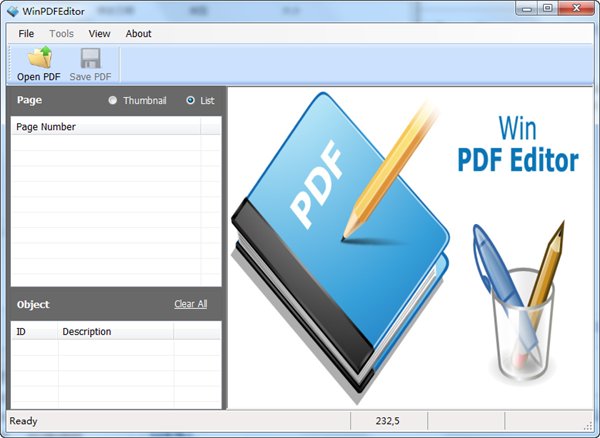Click the window resize grip in status bar

pyautogui.click(x=589, y=426)
